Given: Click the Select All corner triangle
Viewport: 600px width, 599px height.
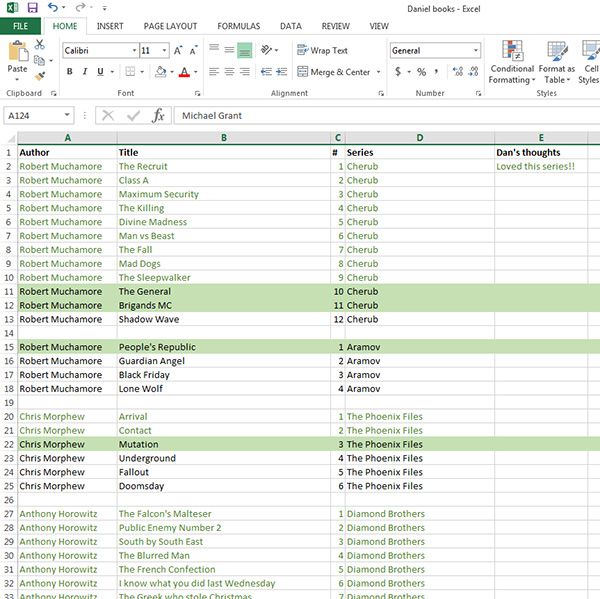Looking at the screenshot, I should (x=11, y=138).
